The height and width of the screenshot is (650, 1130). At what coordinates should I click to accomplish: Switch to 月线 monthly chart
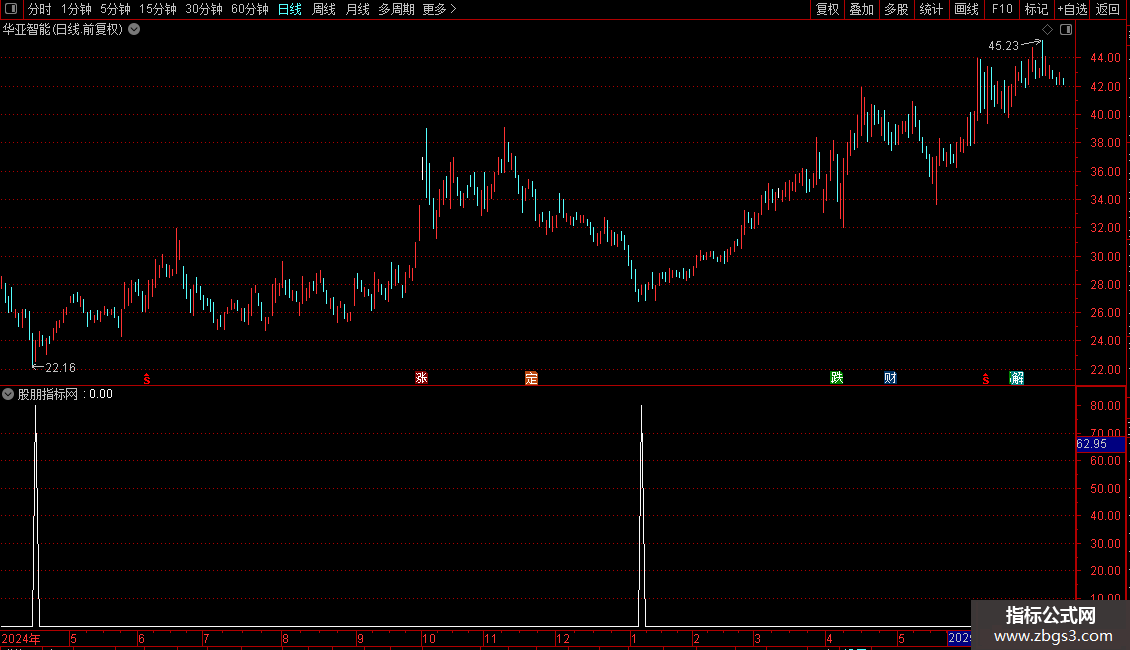pyautogui.click(x=357, y=9)
